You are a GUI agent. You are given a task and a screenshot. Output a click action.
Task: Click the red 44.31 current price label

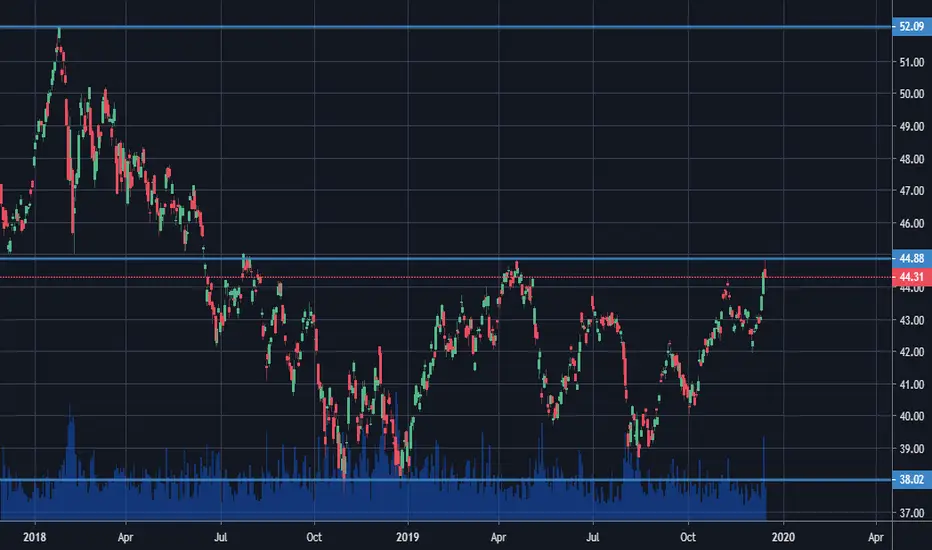tap(912, 277)
